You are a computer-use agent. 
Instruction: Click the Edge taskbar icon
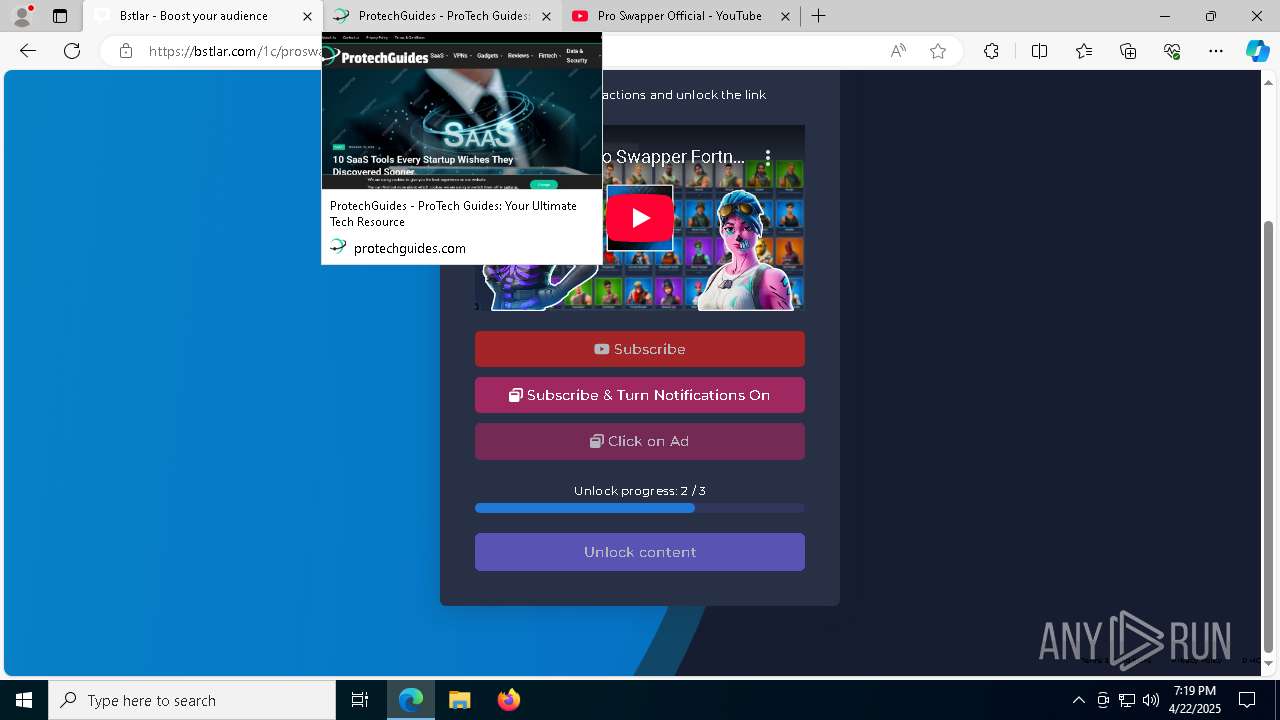(x=411, y=700)
